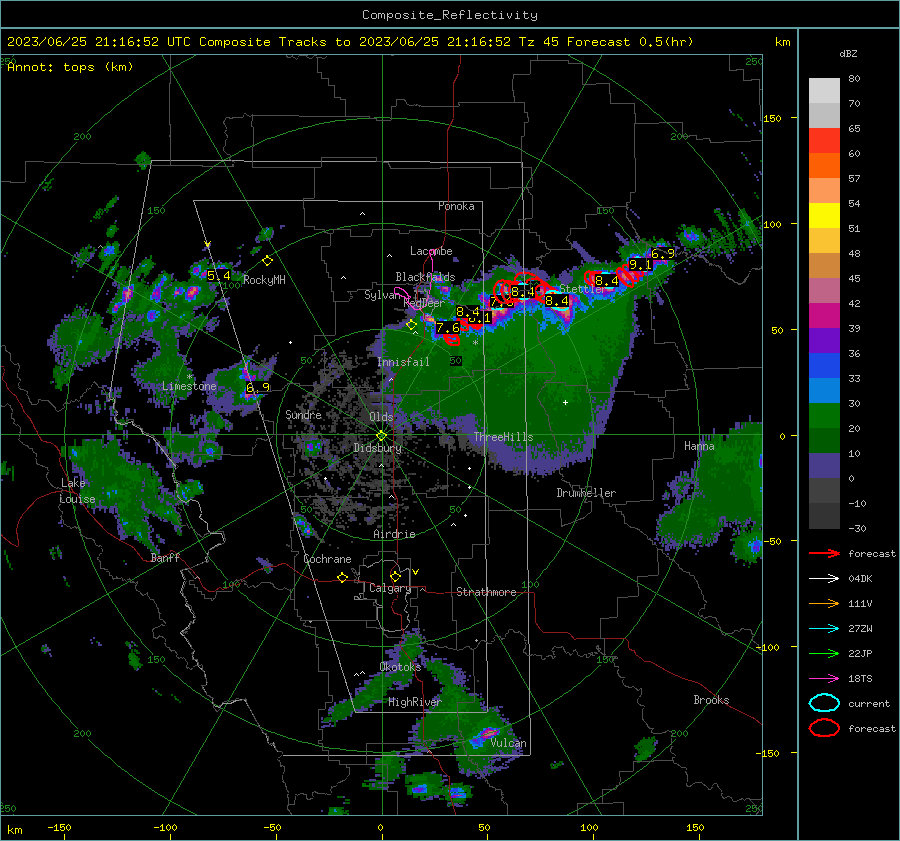Viewport: 900px width, 841px height.
Task: Click the orange 60 dBZ legend swatch
Action: tap(824, 166)
